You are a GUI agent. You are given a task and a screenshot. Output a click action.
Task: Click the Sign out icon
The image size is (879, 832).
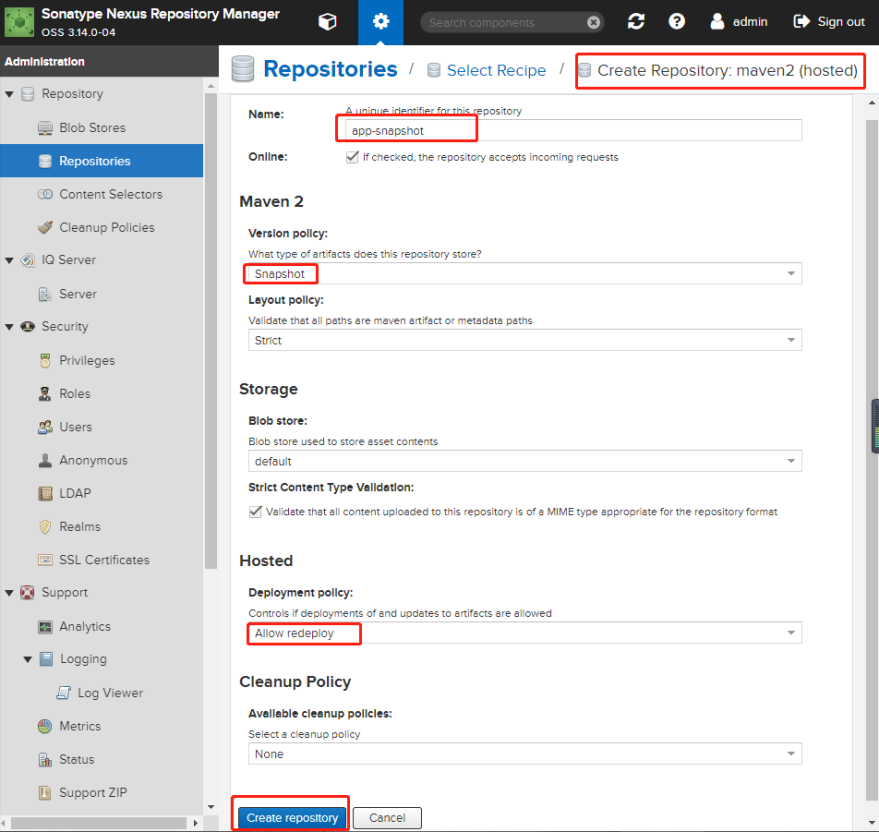[801, 22]
